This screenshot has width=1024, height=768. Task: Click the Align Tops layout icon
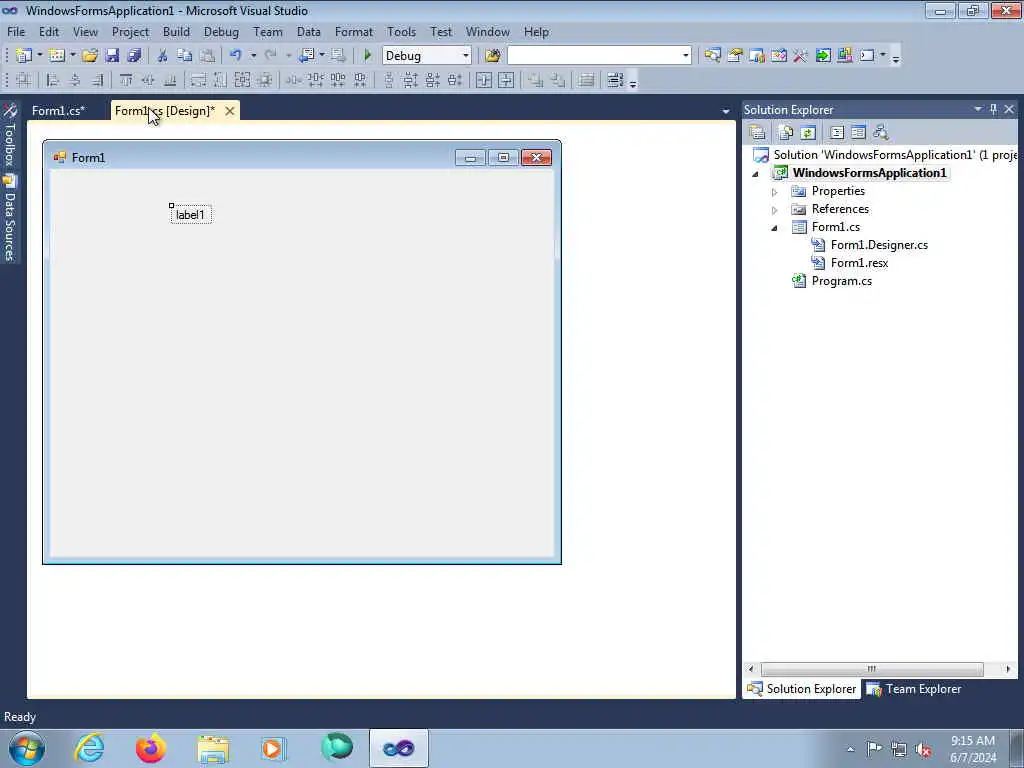point(126,80)
